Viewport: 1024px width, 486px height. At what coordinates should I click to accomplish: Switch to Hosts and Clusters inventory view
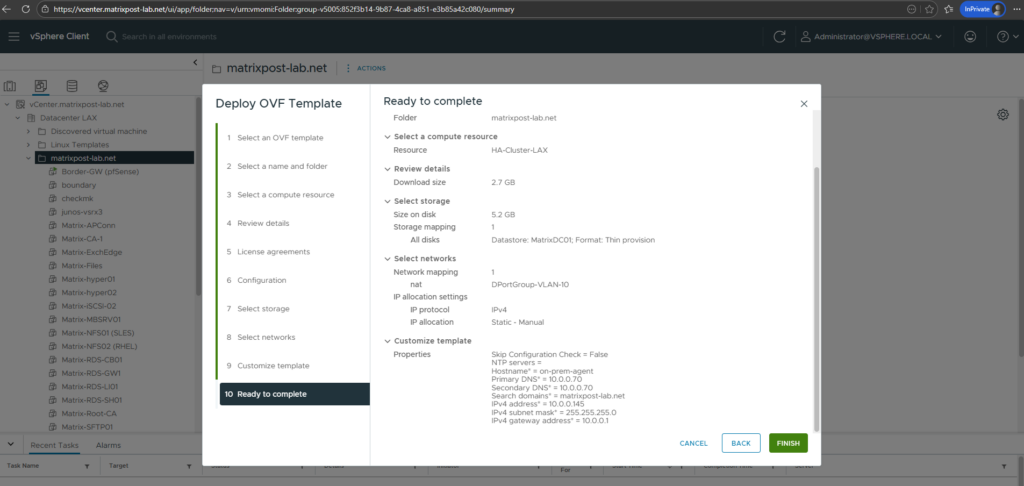click(10, 86)
